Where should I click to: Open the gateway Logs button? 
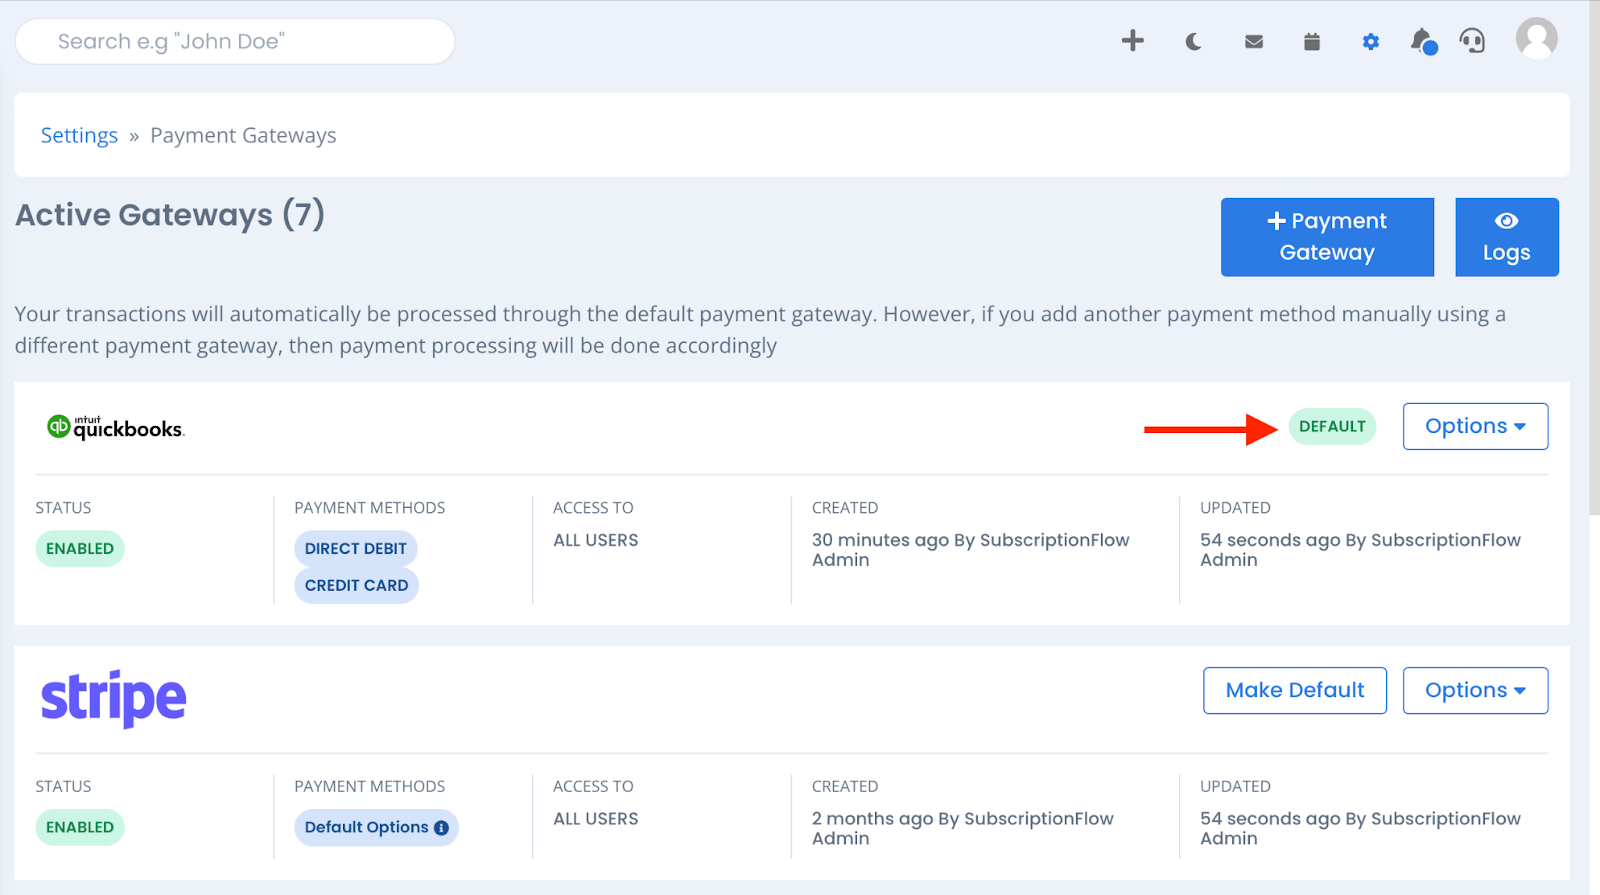click(x=1507, y=237)
